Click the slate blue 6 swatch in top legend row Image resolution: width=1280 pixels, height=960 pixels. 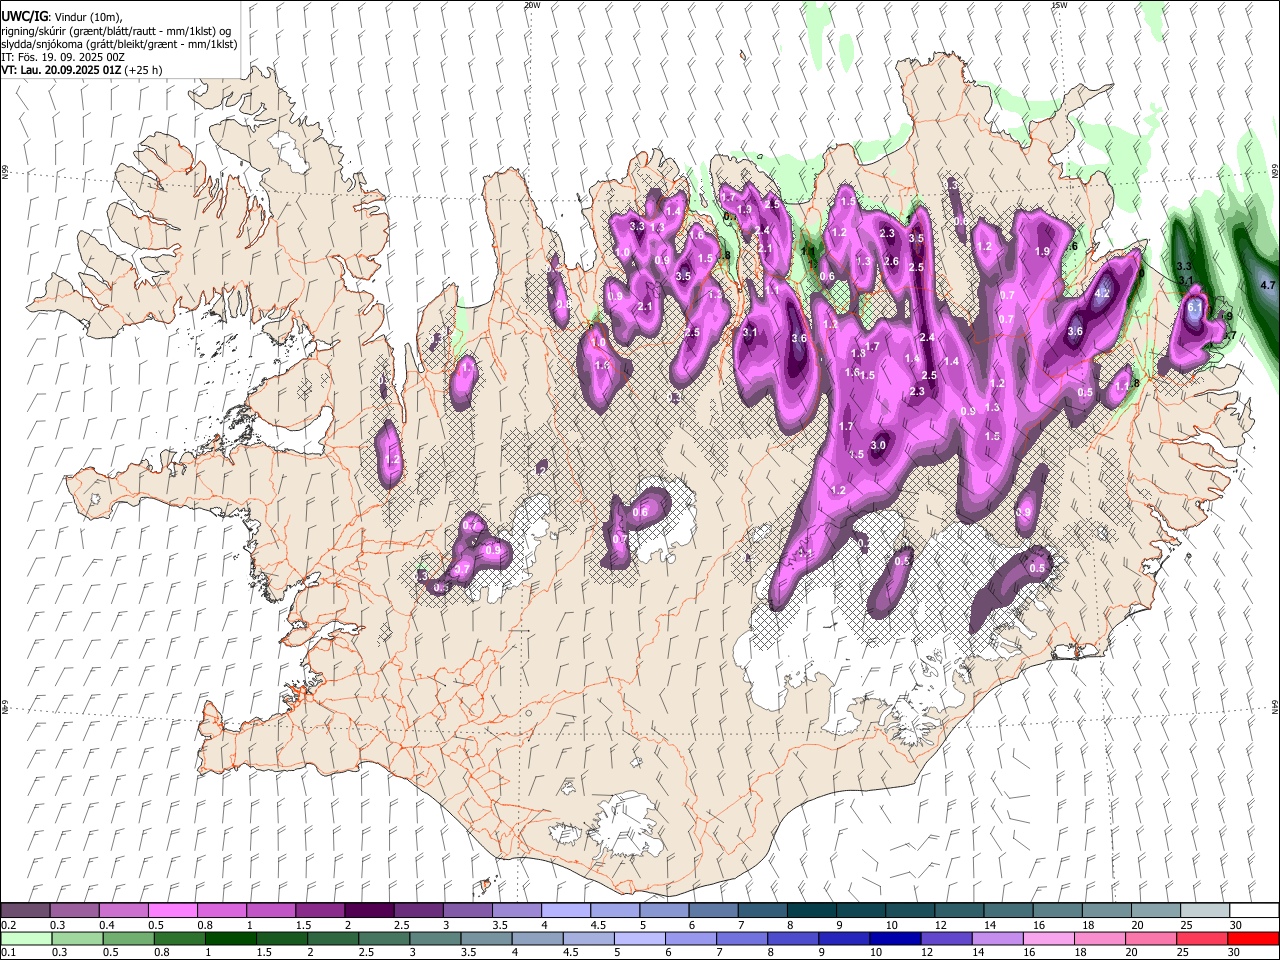714,911
